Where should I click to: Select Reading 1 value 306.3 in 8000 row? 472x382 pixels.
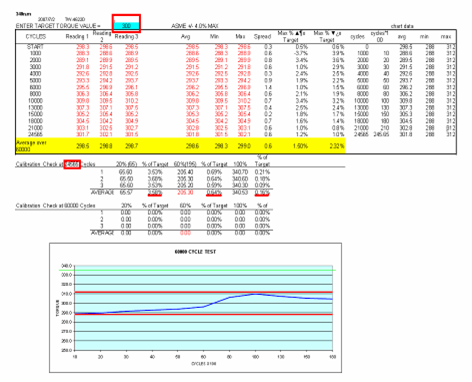[82, 94]
